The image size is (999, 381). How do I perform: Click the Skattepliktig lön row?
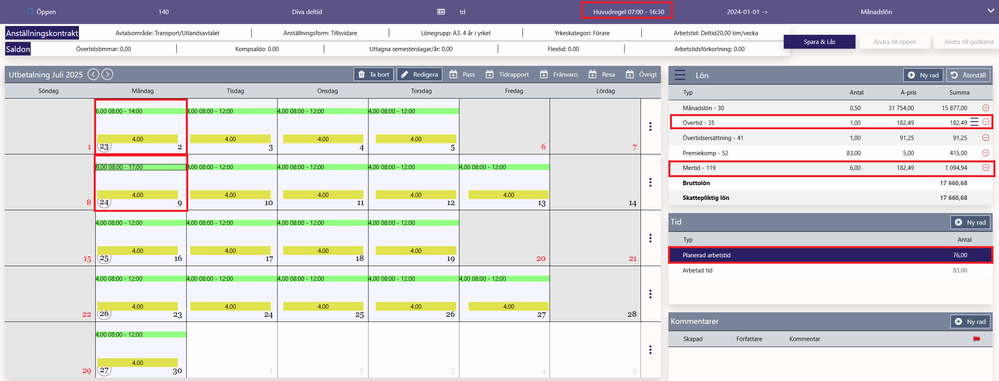(831, 198)
